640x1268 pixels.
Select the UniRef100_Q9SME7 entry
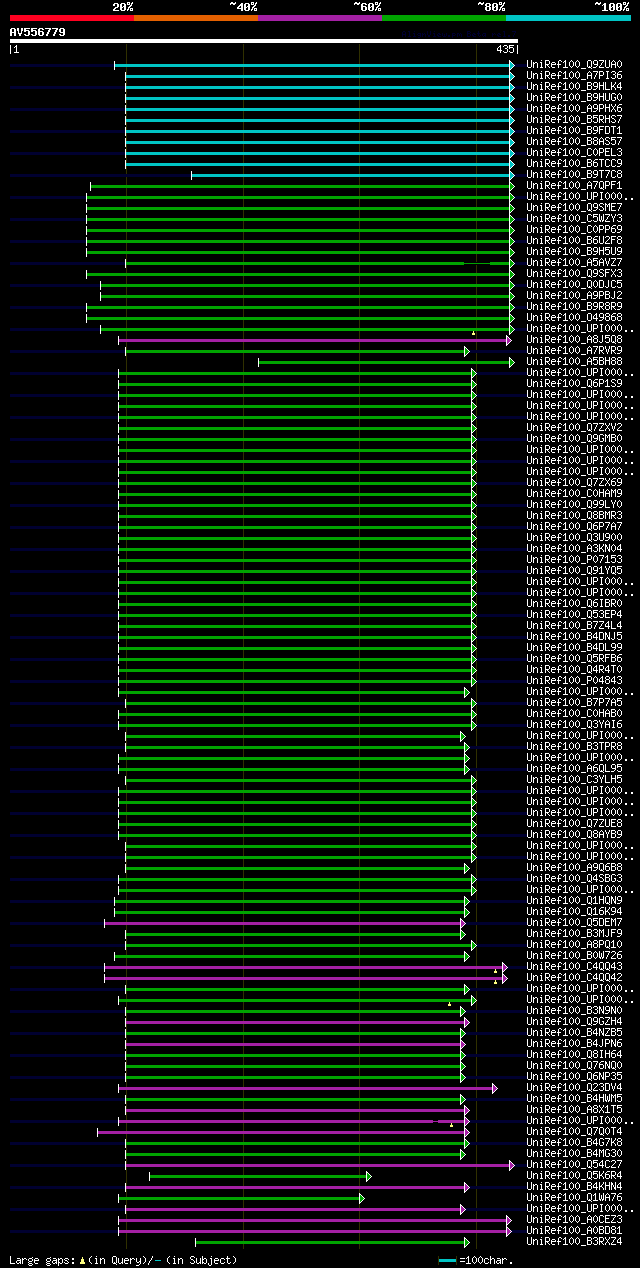574,208
